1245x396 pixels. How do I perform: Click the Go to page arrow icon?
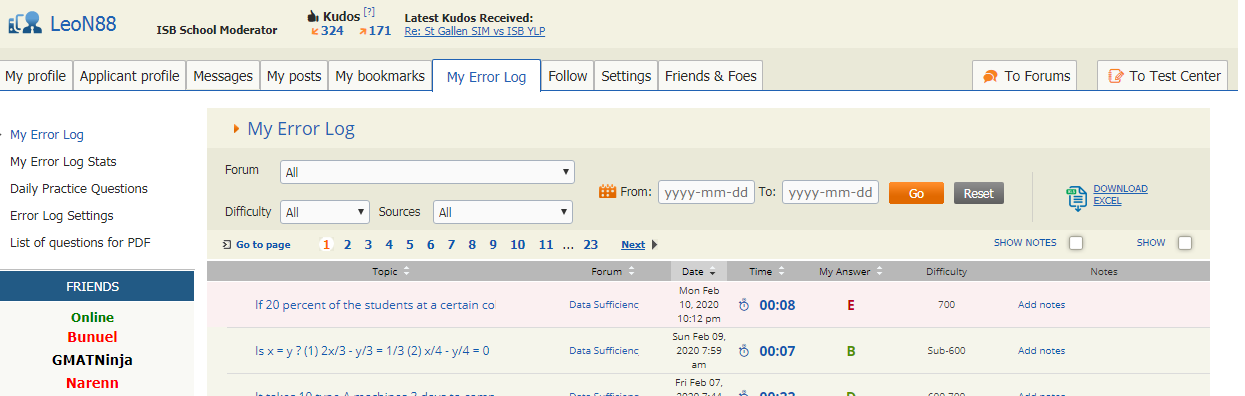pyautogui.click(x=227, y=245)
